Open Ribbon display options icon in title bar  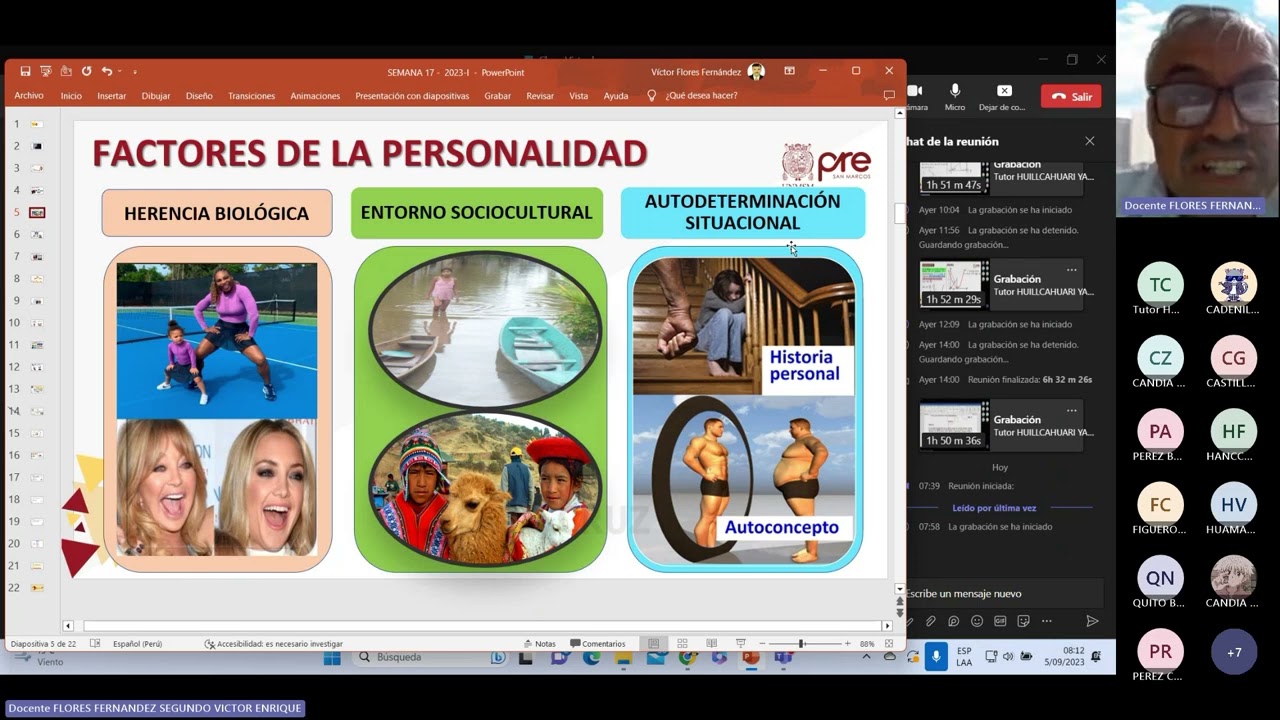(789, 71)
